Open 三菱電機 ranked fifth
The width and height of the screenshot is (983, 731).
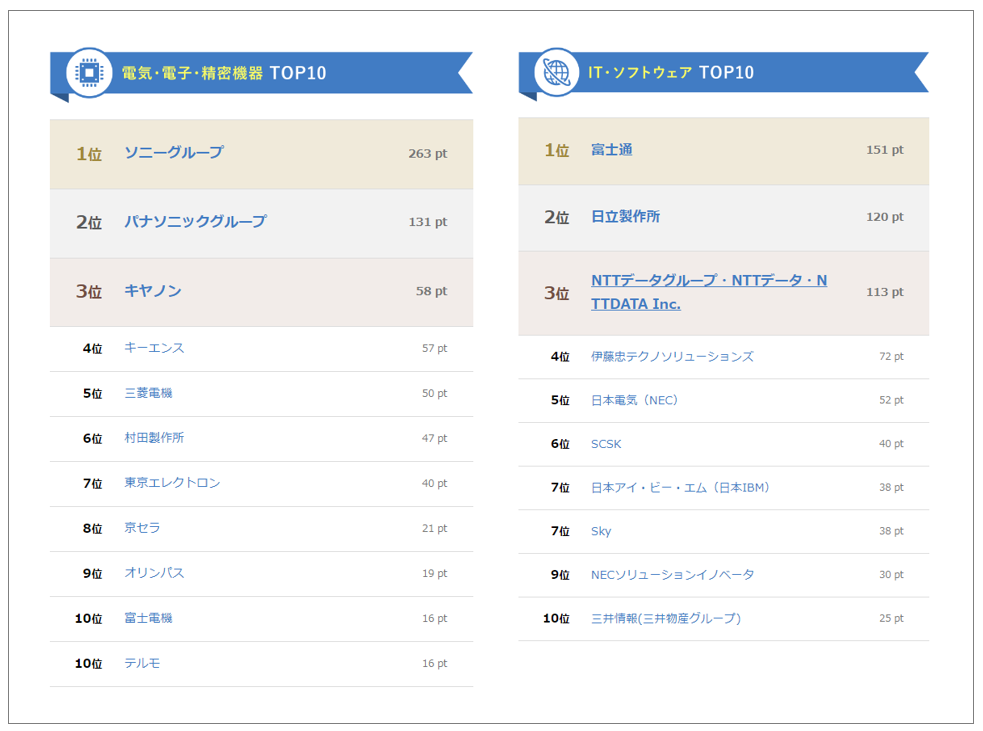click(x=148, y=393)
